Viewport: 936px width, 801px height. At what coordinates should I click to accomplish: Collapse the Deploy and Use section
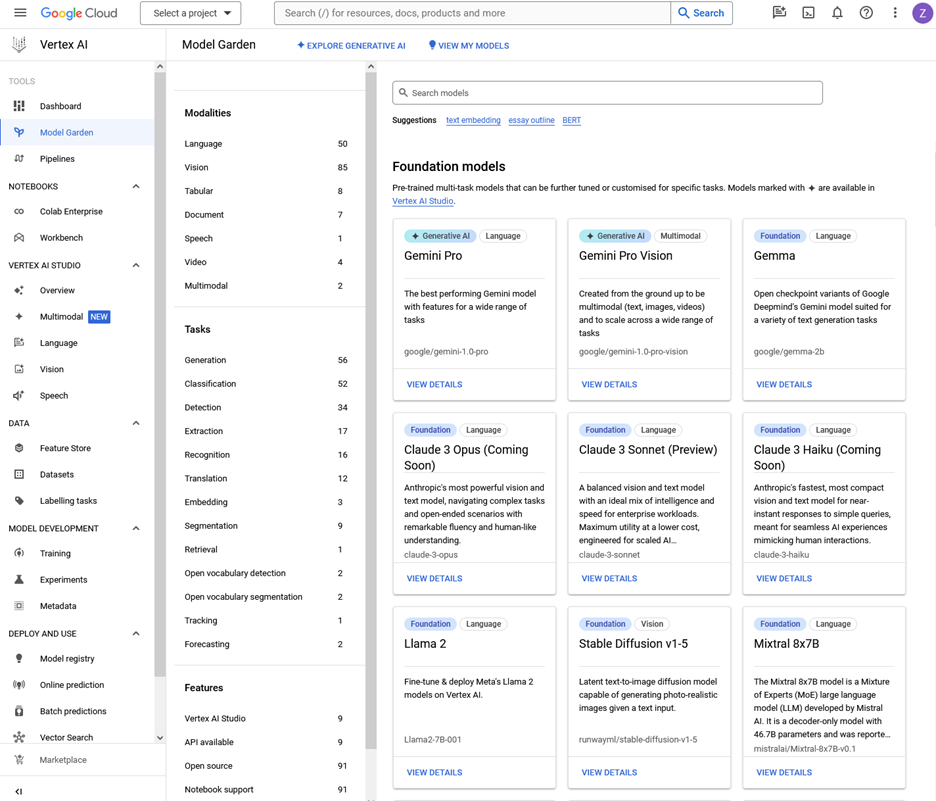click(136, 633)
